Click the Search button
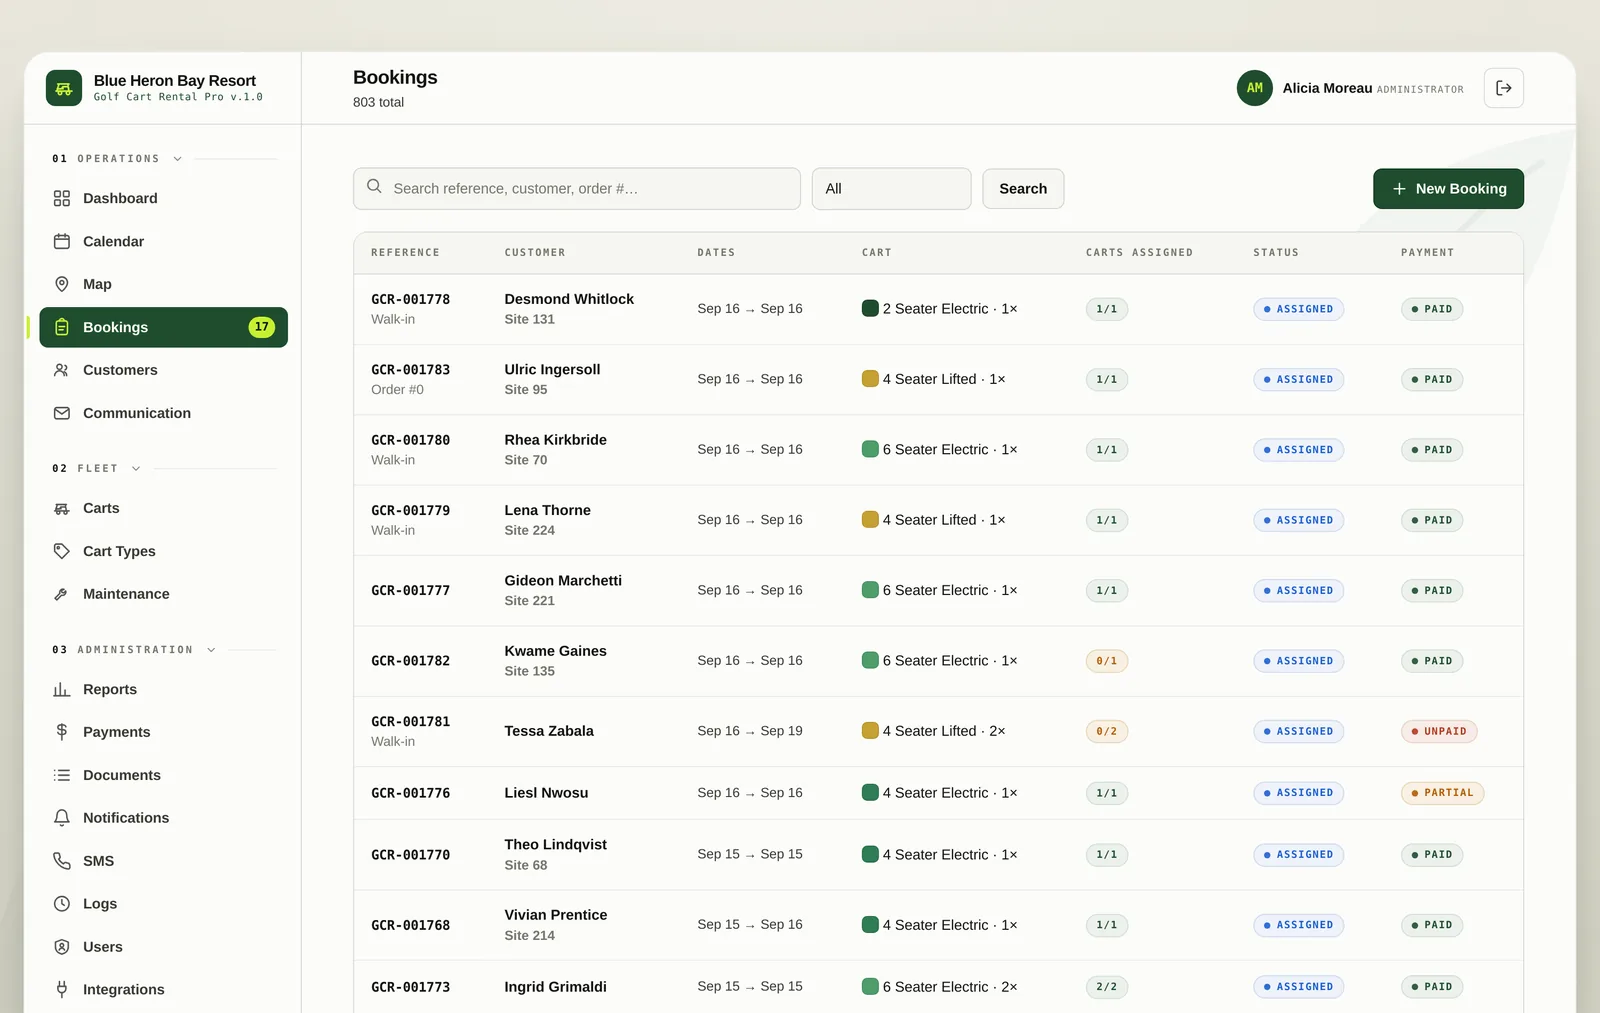Screen dimensions: 1600x1013 coord(1023,189)
